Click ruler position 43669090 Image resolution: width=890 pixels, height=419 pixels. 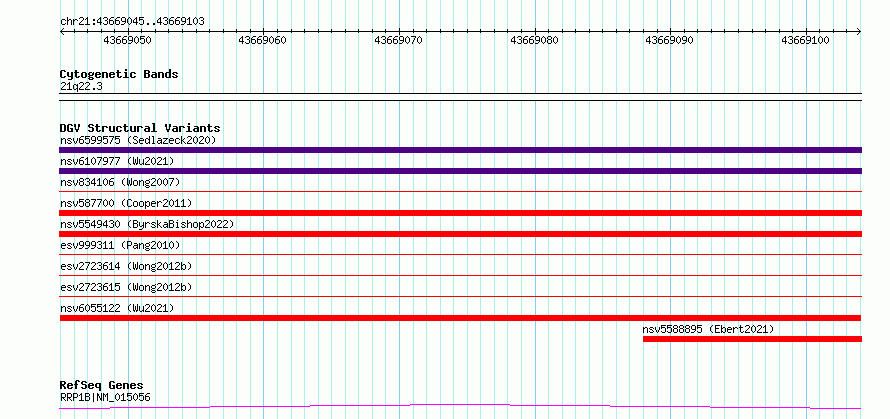point(670,40)
